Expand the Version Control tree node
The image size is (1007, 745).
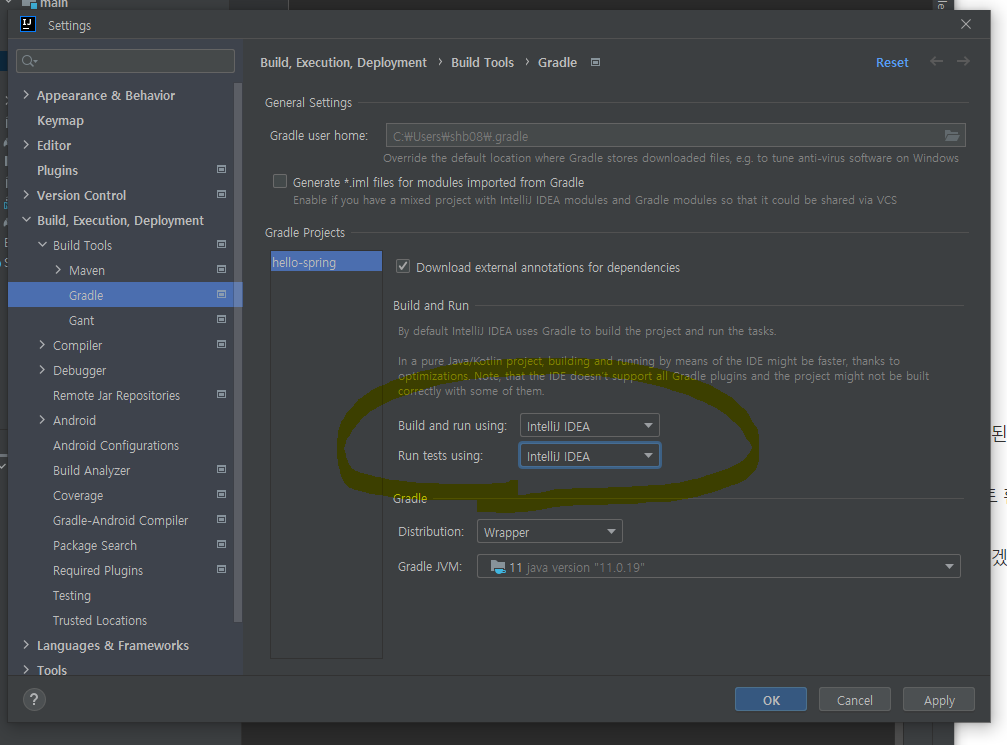point(26,195)
